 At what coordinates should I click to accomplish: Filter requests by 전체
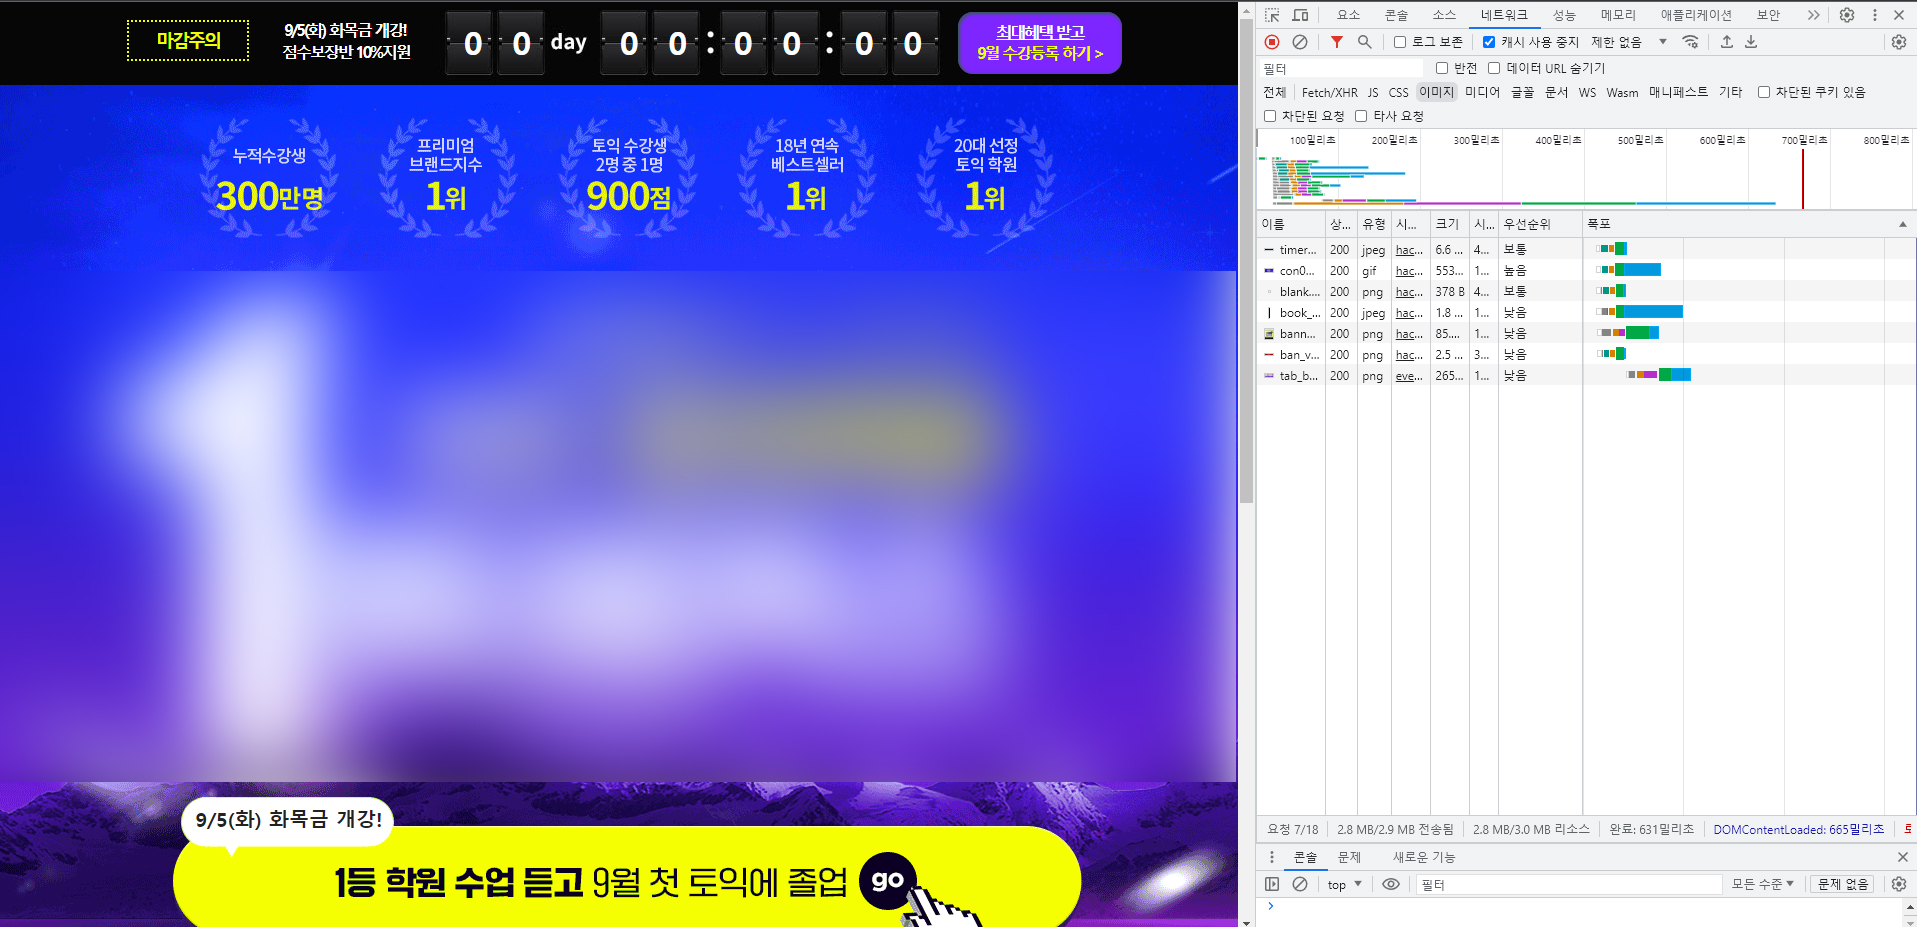pyautogui.click(x=1274, y=92)
